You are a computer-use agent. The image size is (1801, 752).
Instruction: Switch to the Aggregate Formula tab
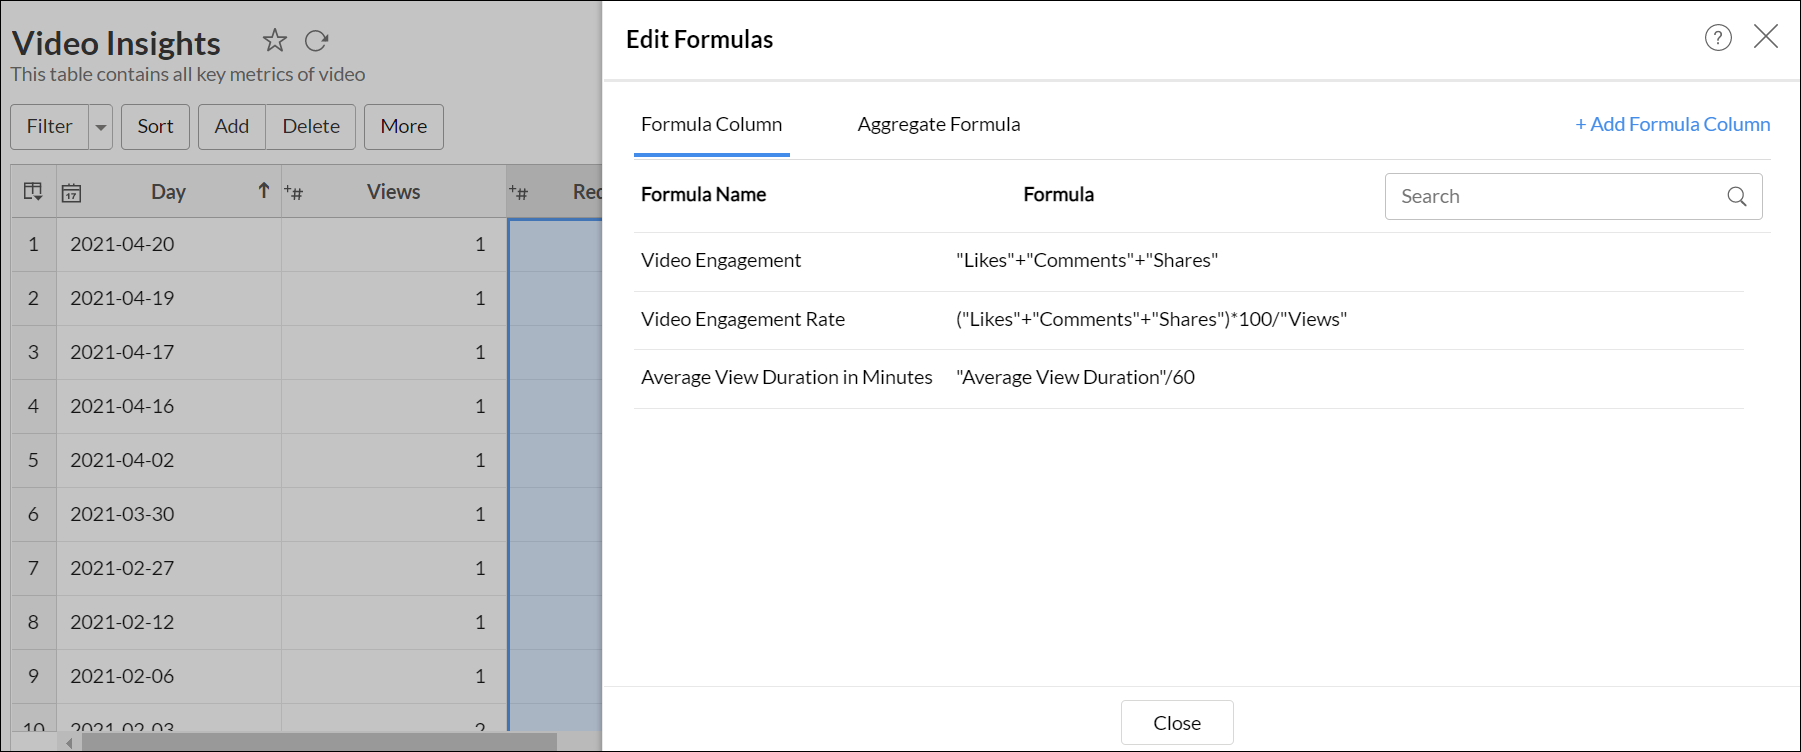(938, 125)
